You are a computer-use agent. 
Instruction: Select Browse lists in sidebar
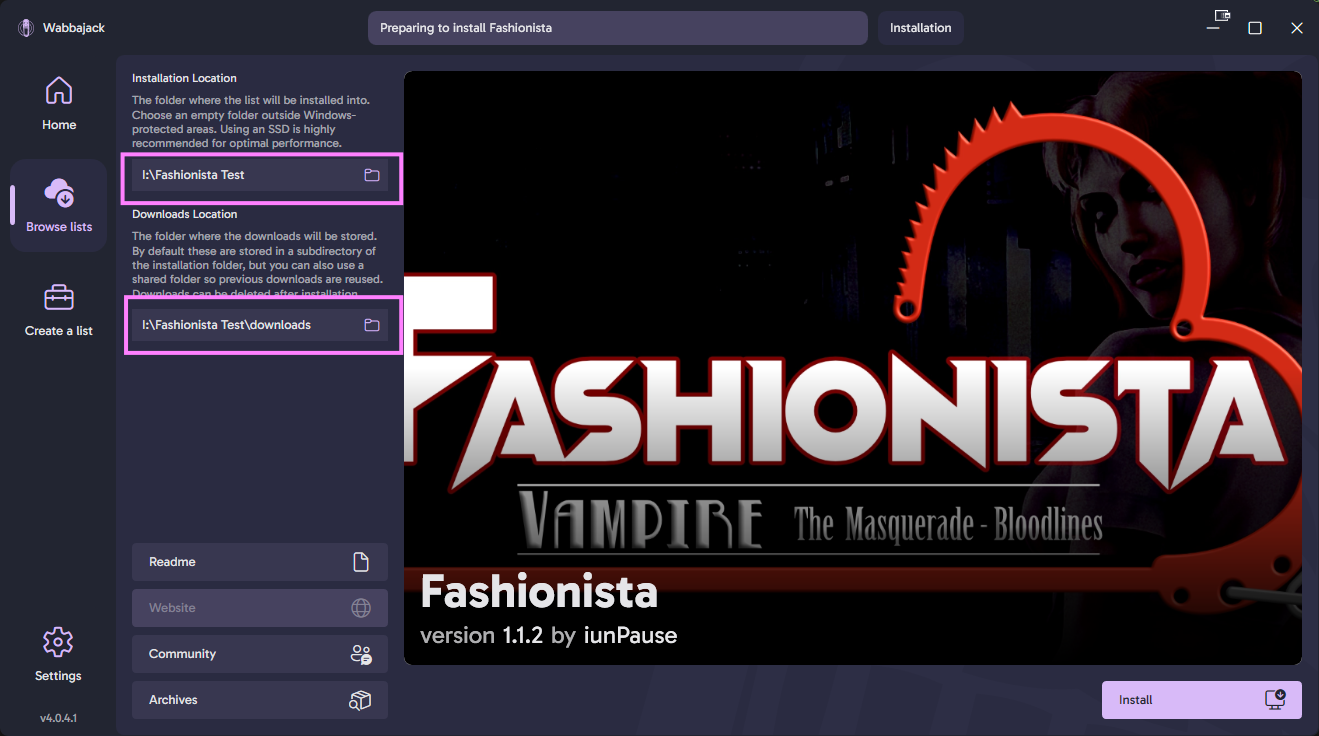(59, 205)
